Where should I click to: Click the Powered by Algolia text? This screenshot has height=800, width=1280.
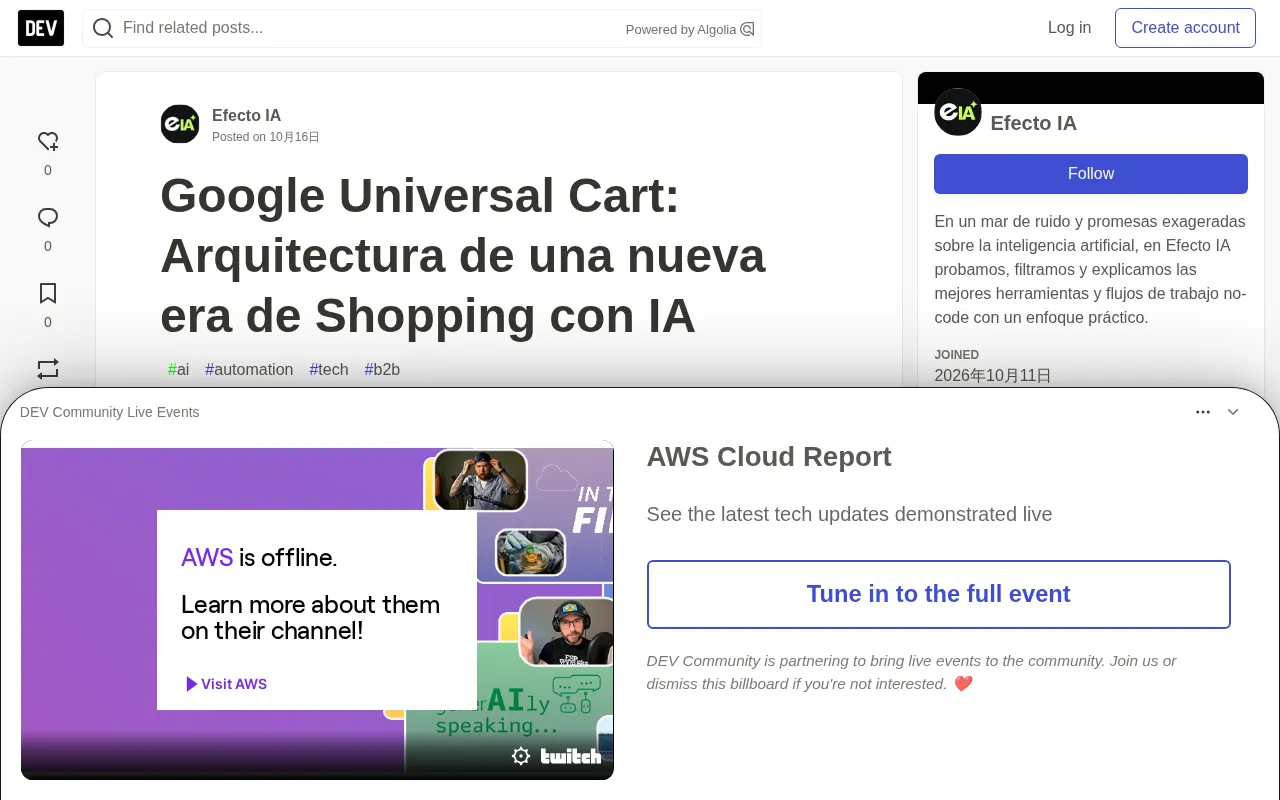pos(681,30)
